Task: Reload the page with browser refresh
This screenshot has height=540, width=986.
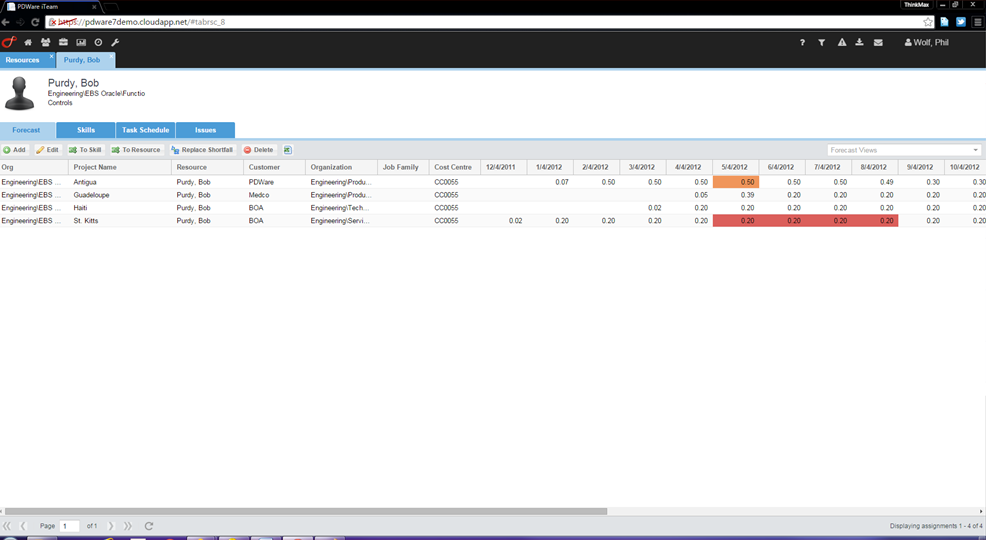Action: click(35, 22)
